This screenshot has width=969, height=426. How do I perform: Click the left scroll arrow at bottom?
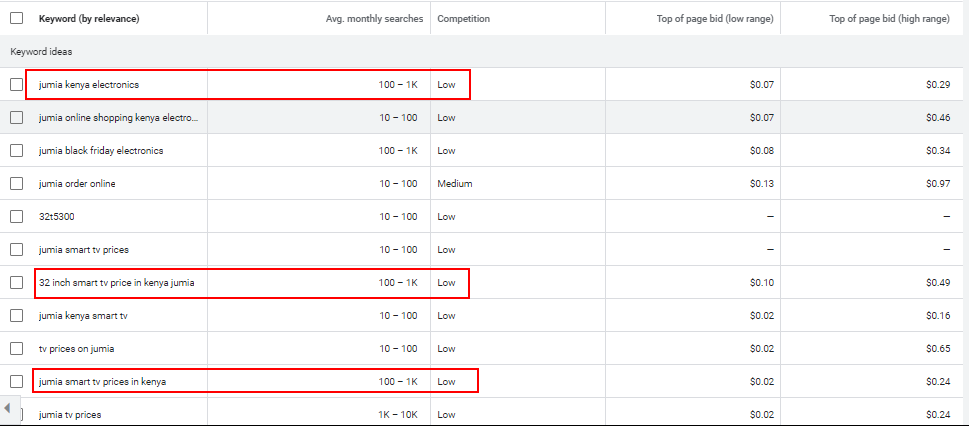pos(7,407)
